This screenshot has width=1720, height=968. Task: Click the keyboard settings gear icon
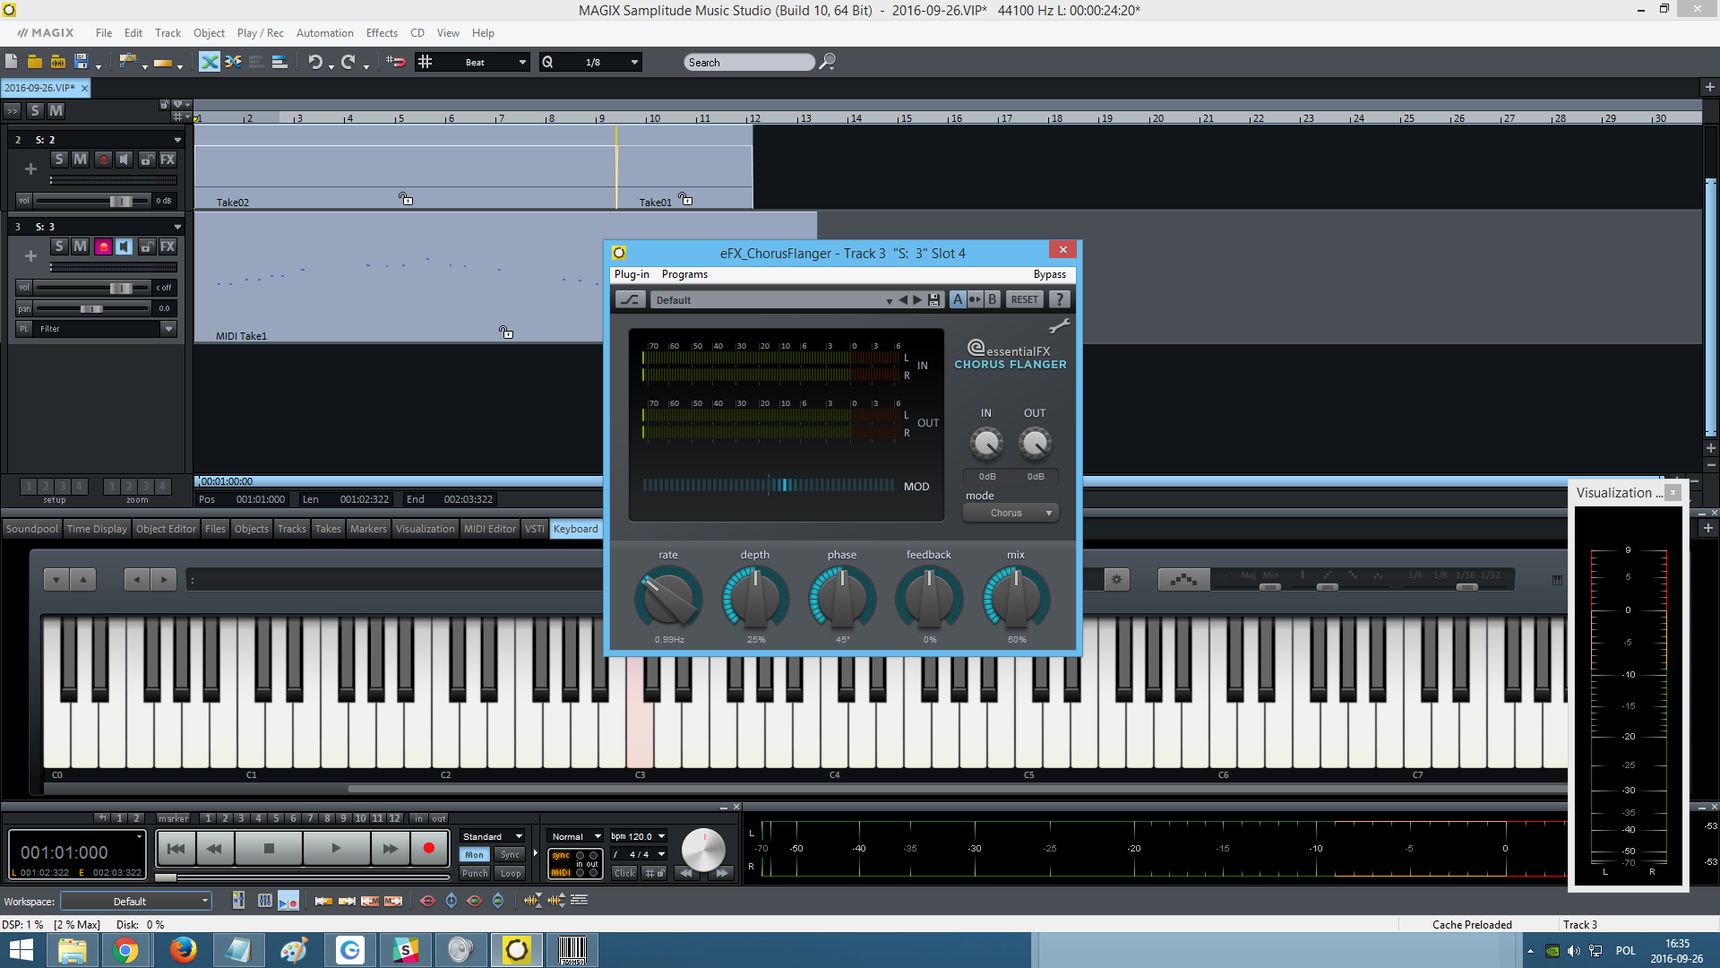[1117, 579]
